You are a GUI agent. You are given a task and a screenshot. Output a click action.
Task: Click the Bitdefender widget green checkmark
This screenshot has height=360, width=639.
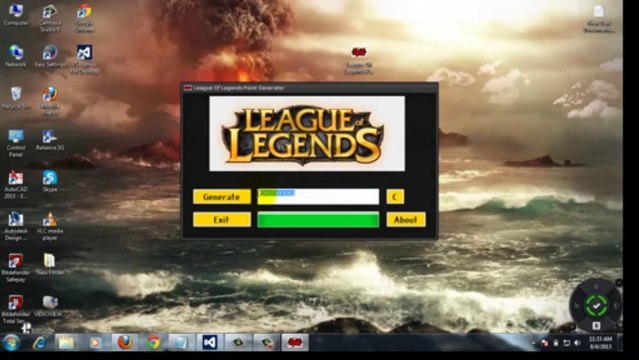coord(596,305)
